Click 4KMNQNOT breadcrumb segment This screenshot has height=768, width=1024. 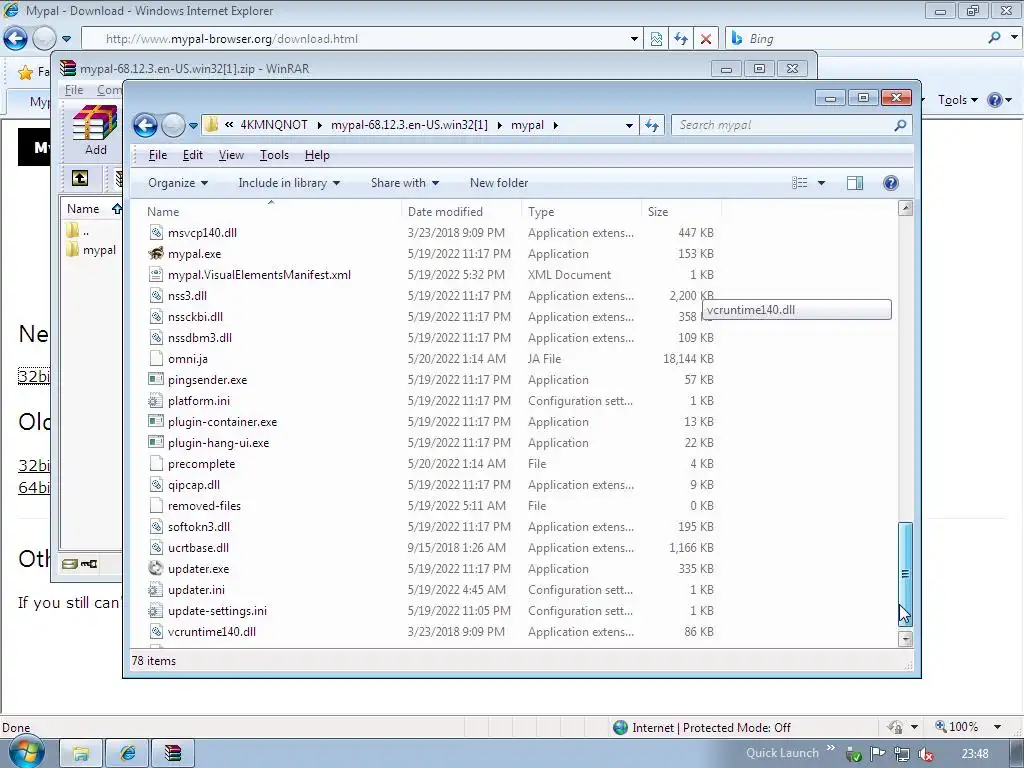[x=274, y=125]
